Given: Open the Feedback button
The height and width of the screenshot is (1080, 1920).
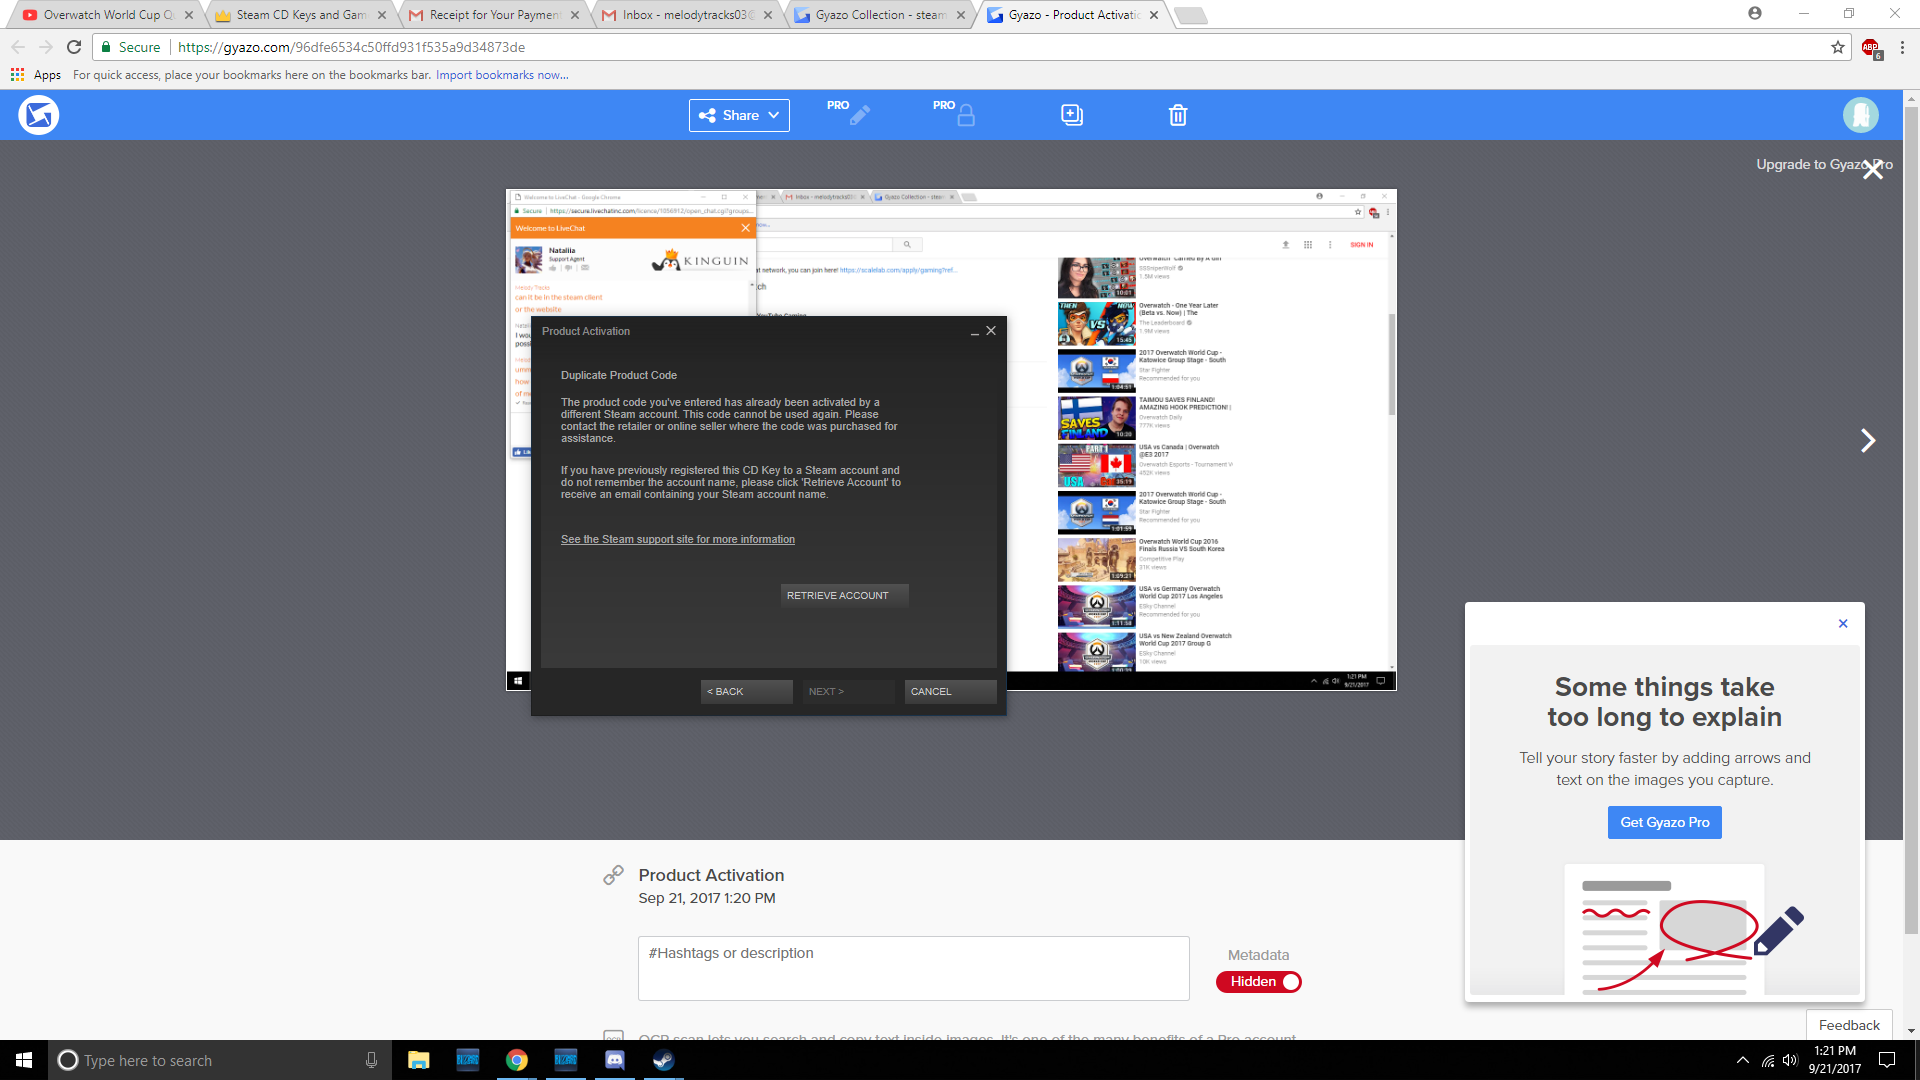Looking at the screenshot, I should click(x=1849, y=1025).
